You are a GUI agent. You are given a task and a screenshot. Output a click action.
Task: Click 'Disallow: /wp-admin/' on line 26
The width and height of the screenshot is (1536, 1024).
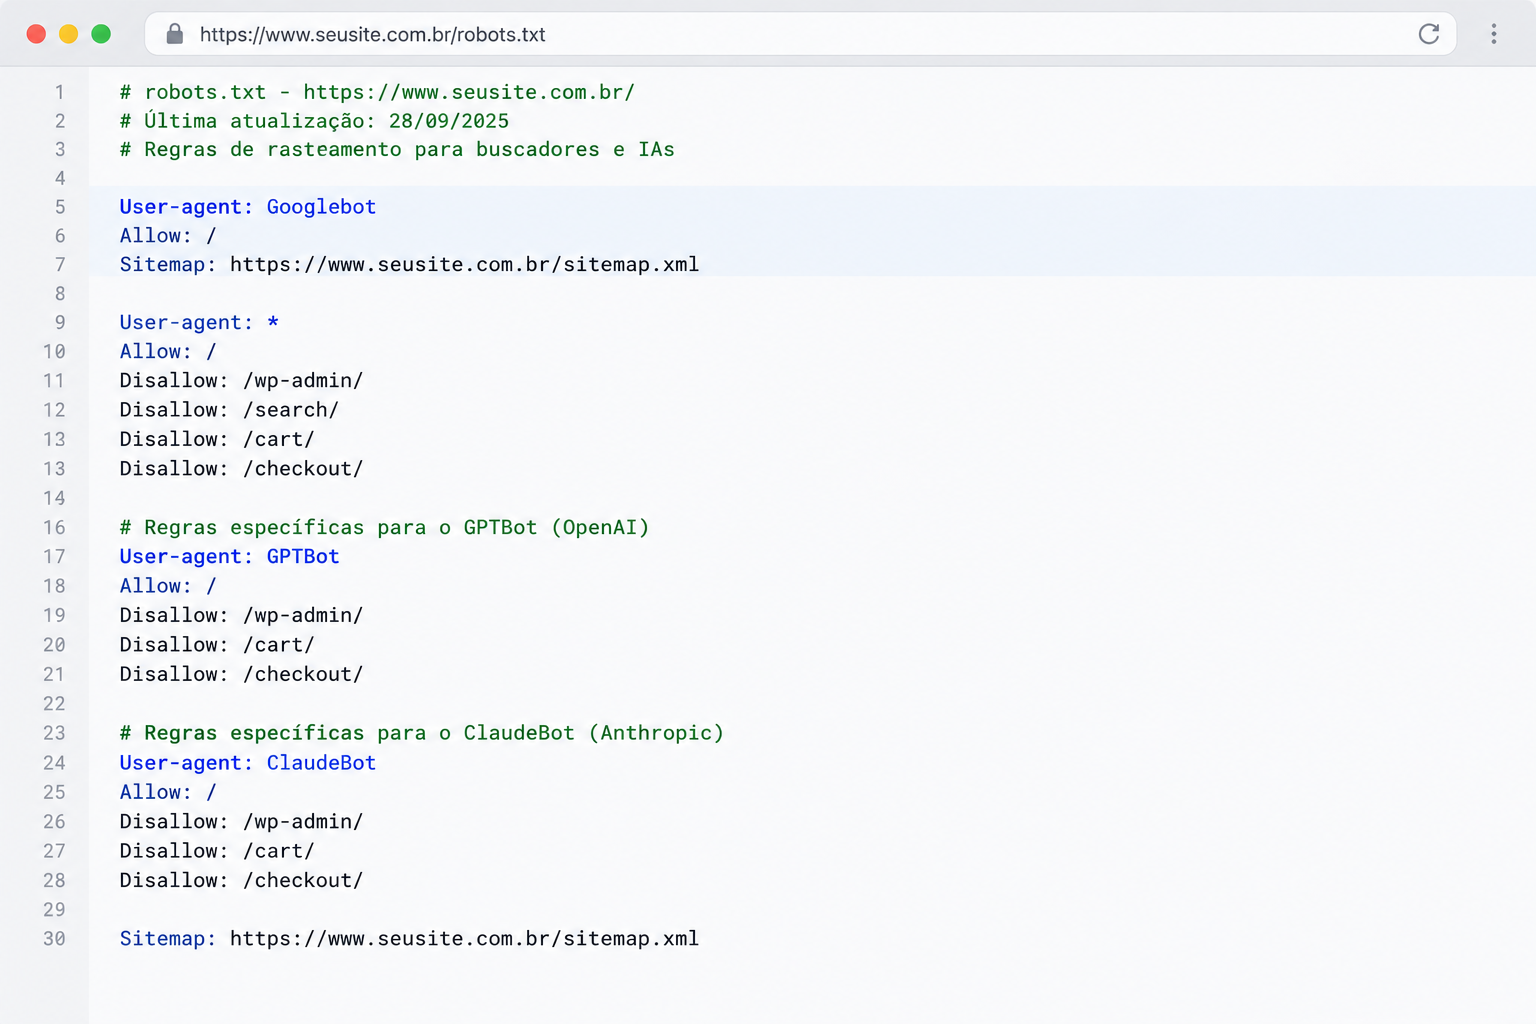[241, 821]
